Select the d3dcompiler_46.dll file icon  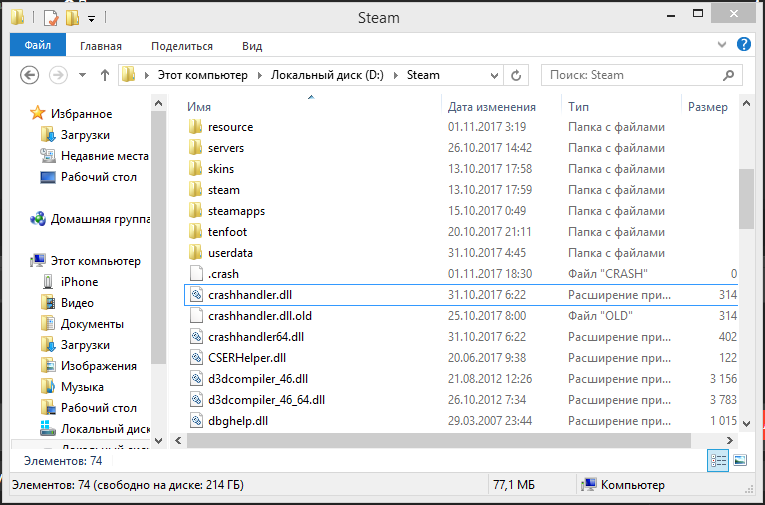point(196,379)
